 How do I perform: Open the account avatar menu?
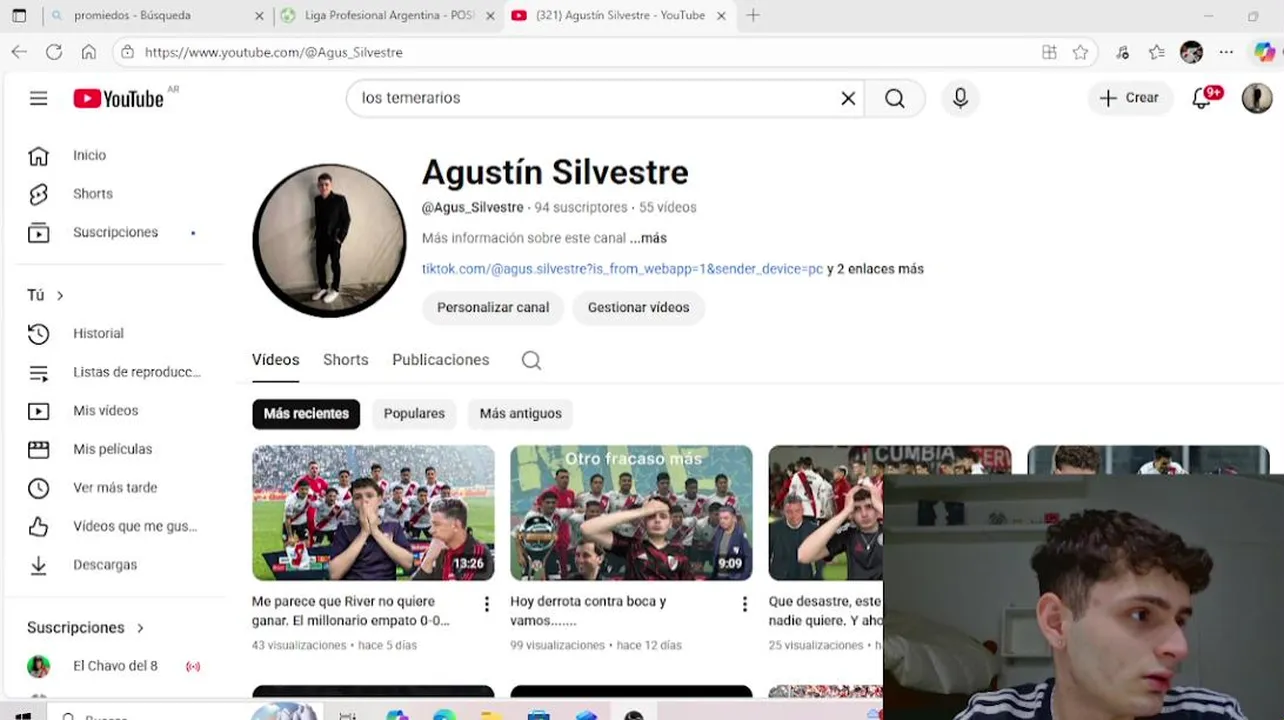point(1257,98)
